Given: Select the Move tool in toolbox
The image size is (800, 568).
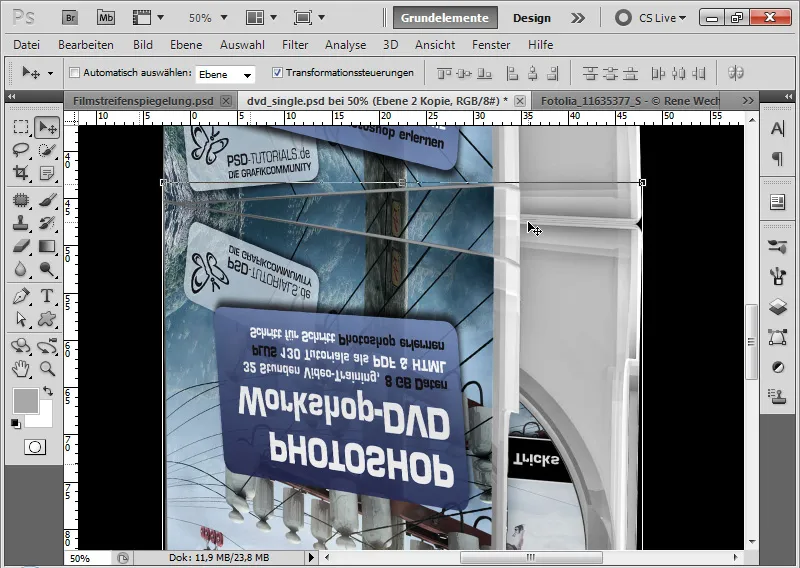Looking at the screenshot, I should pos(47,127).
